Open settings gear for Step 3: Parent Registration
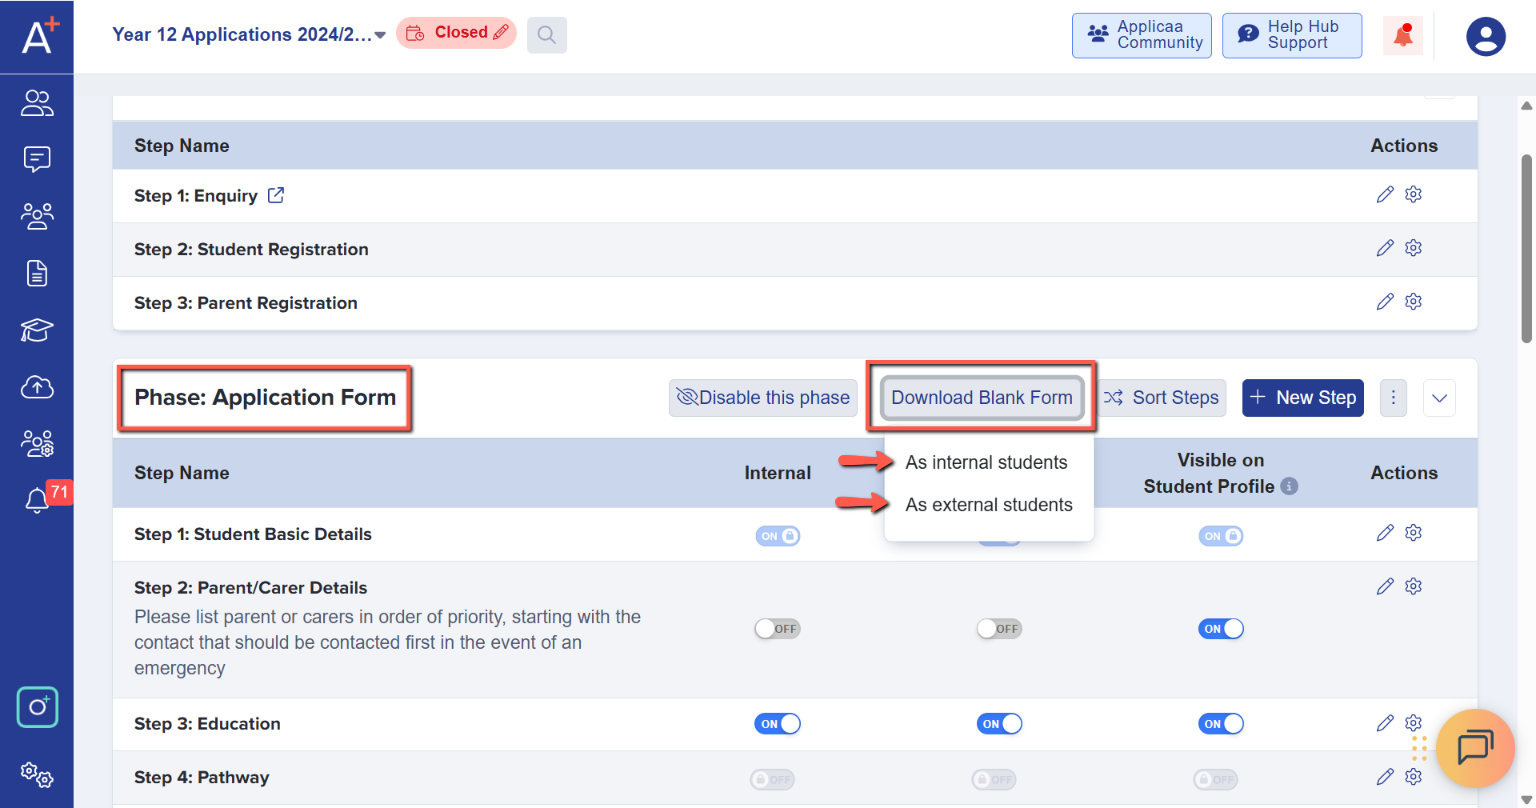Screen dimensions: 1536x808 coord(1413,301)
